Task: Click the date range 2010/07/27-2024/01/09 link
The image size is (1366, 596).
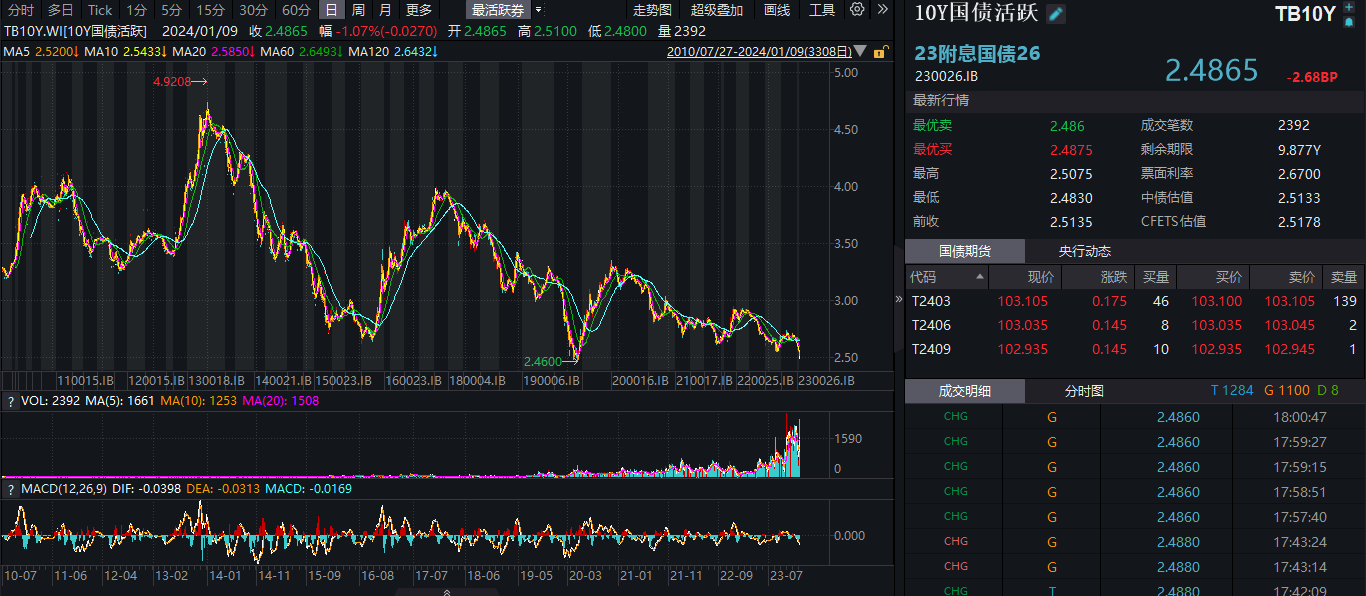Action: click(760, 51)
